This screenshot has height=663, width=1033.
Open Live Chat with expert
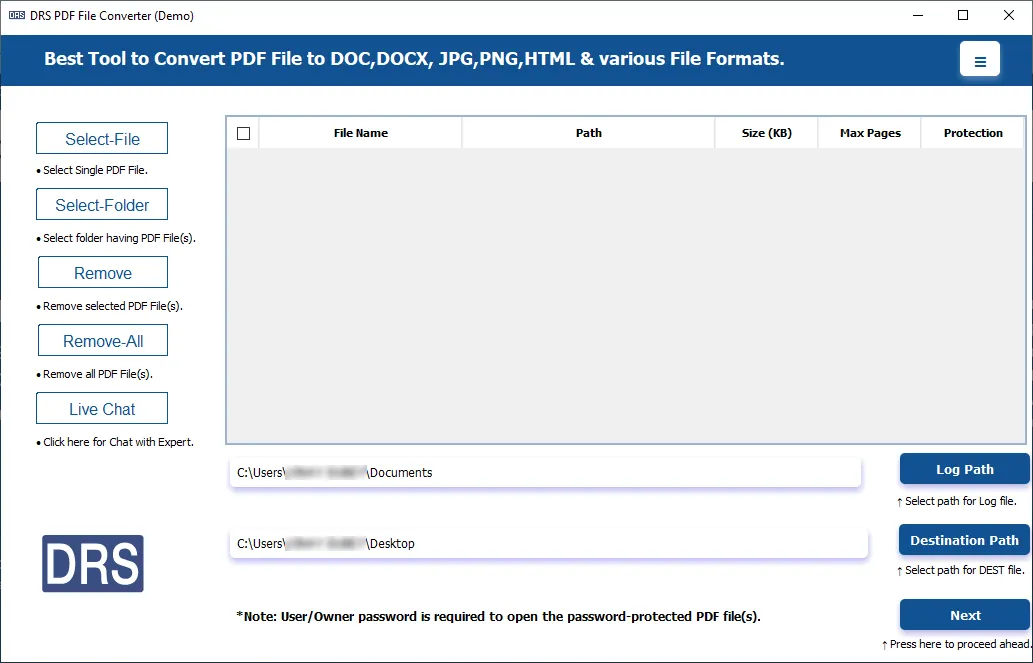coord(102,409)
